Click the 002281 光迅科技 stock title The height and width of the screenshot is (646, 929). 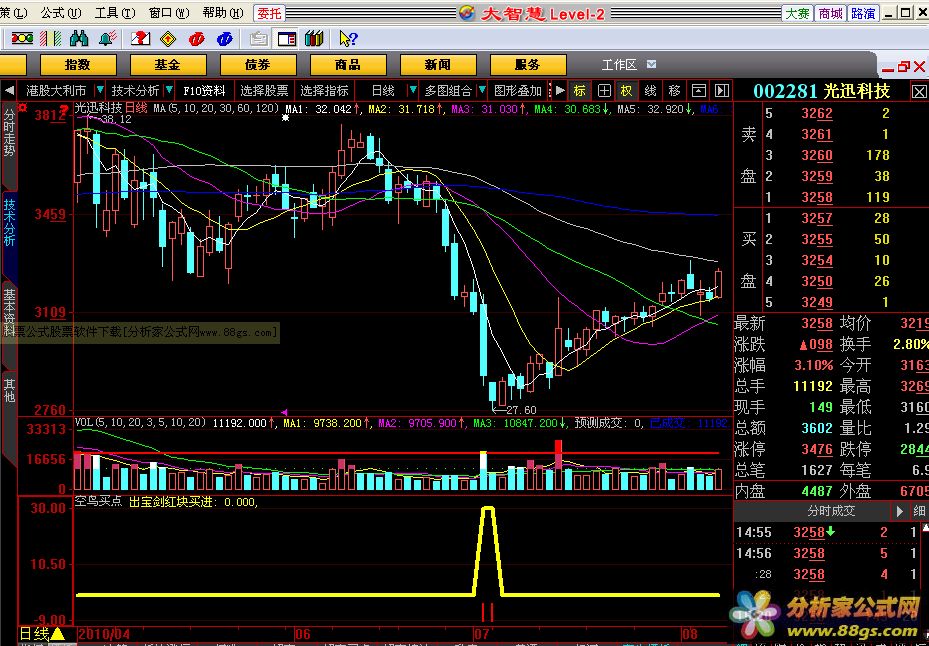pos(822,91)
